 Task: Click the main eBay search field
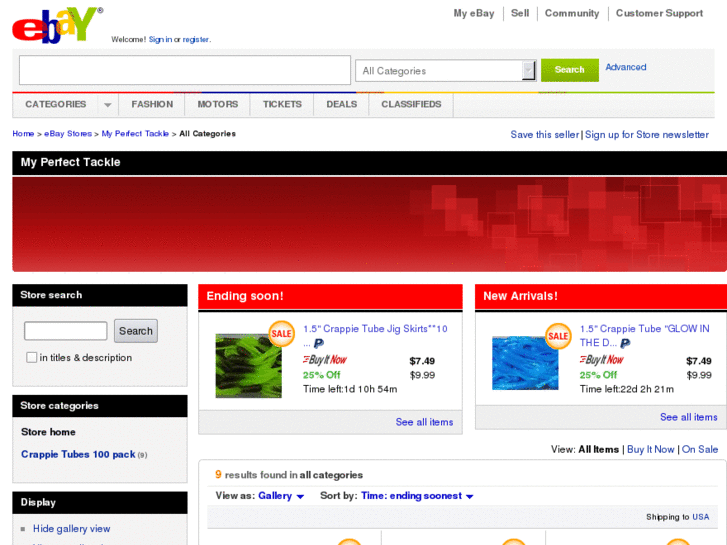pos(185,70)
